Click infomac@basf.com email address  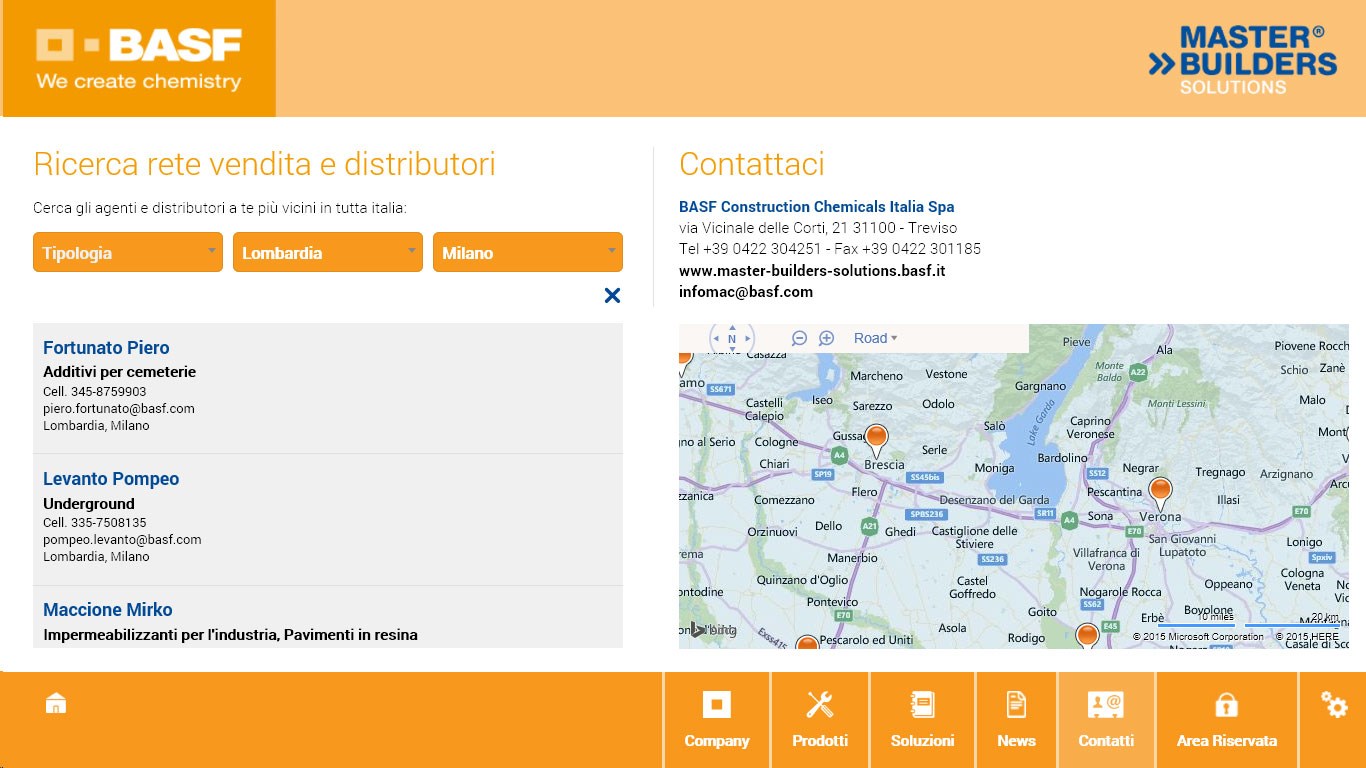(746, 292)
